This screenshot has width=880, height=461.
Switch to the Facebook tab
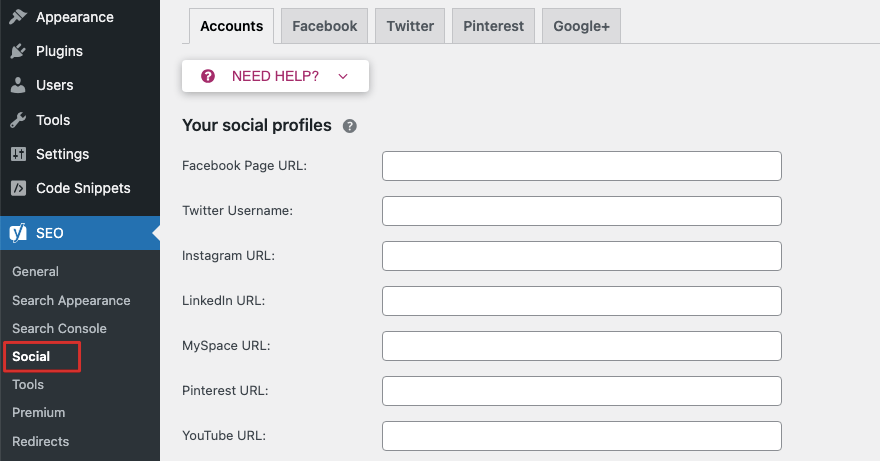pyautogui.click(x=324, y=26)
